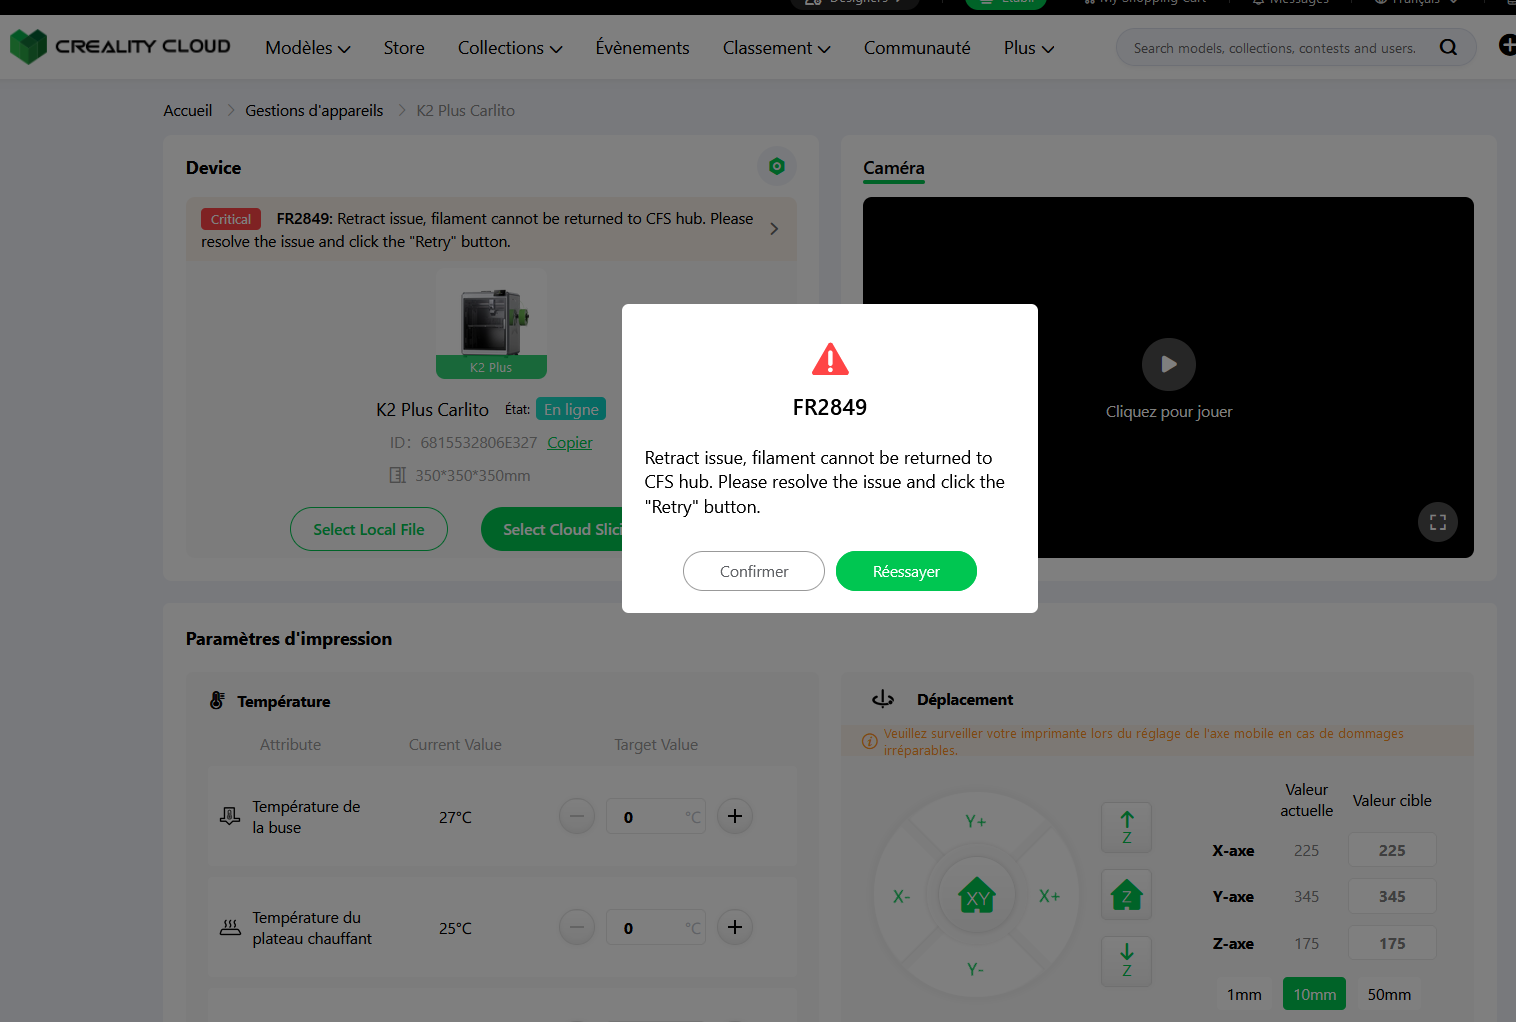Open the Modèles dropdown menu
Image resolution: width=1516 pixels, height=1022 pixels.
(x=308, y=47)
